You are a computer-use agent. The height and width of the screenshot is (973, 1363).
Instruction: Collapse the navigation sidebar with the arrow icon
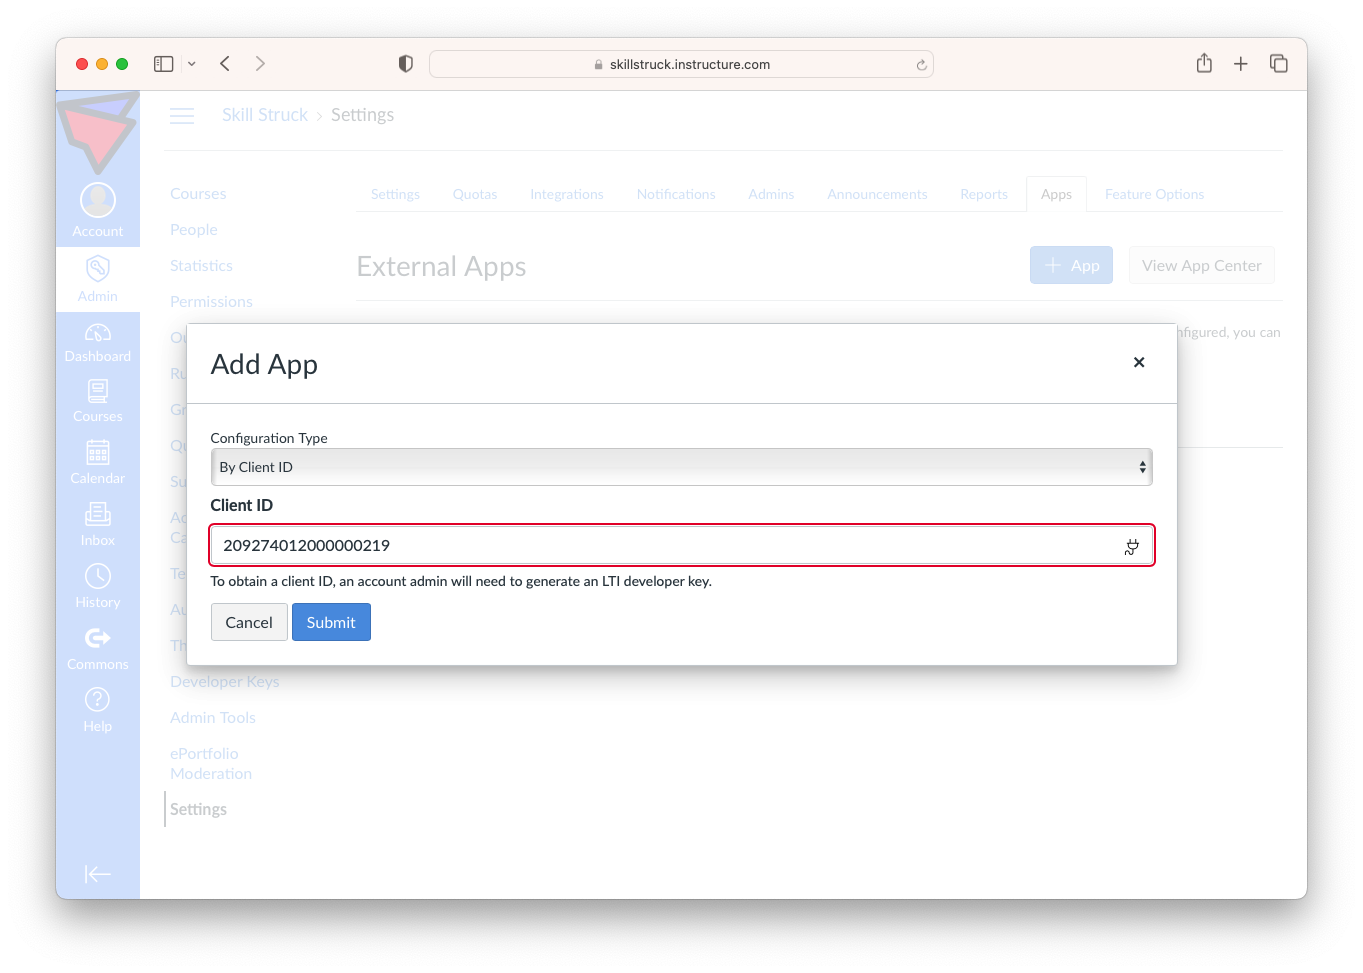coord(97,874)
